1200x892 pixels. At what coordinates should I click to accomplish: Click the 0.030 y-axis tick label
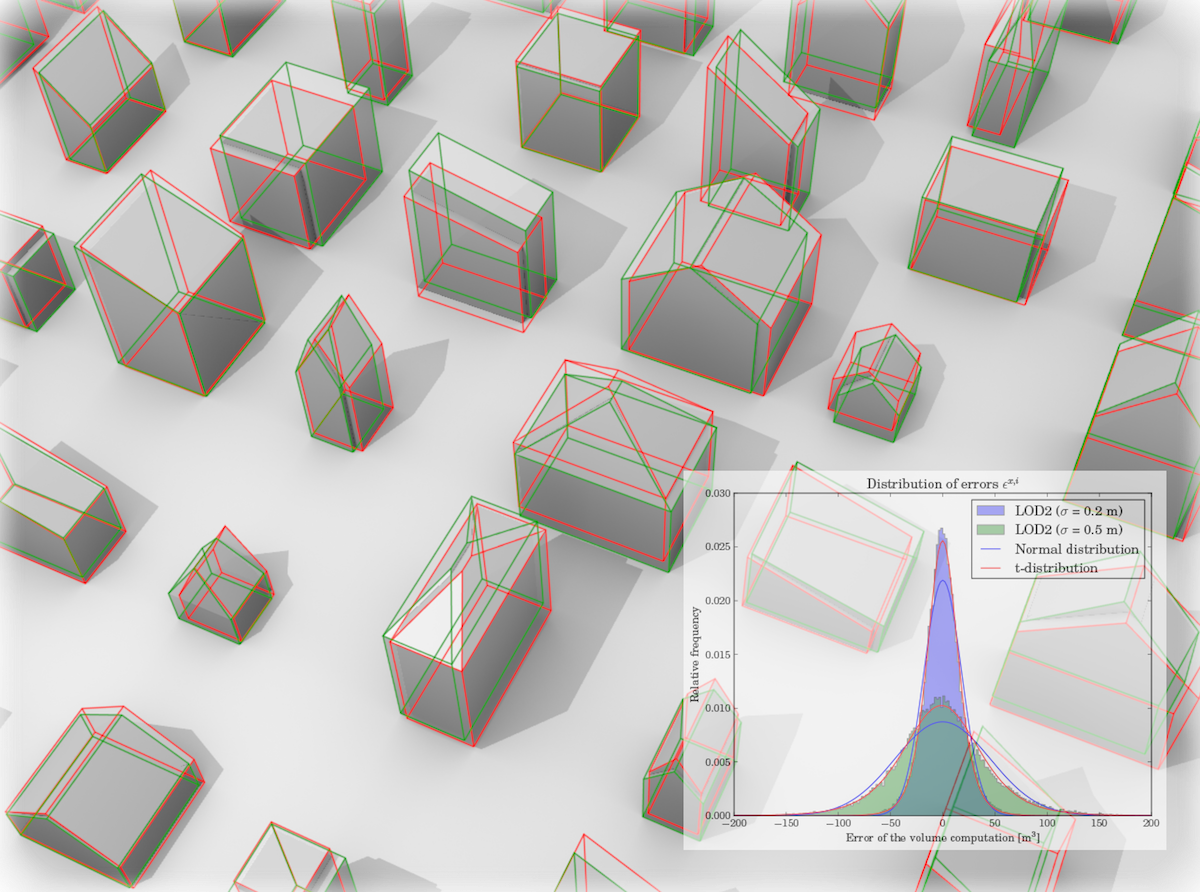coord(715,494)
